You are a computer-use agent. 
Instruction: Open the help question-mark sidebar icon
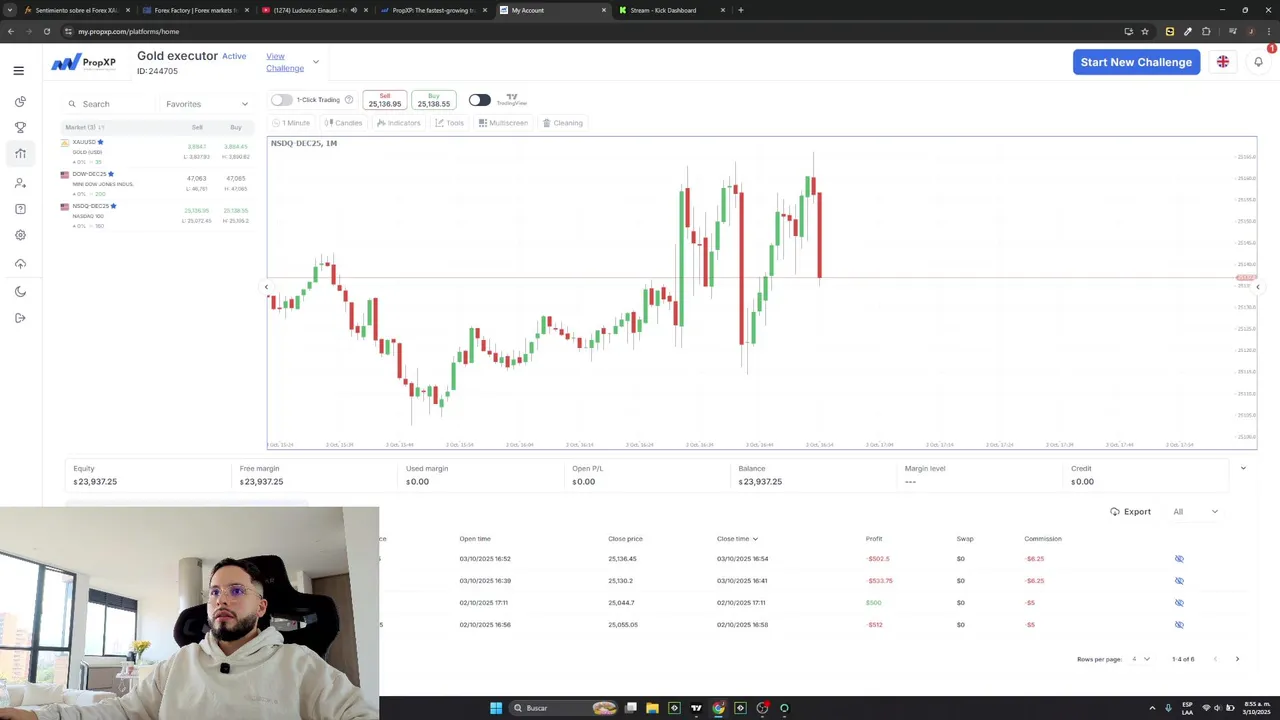20,209
